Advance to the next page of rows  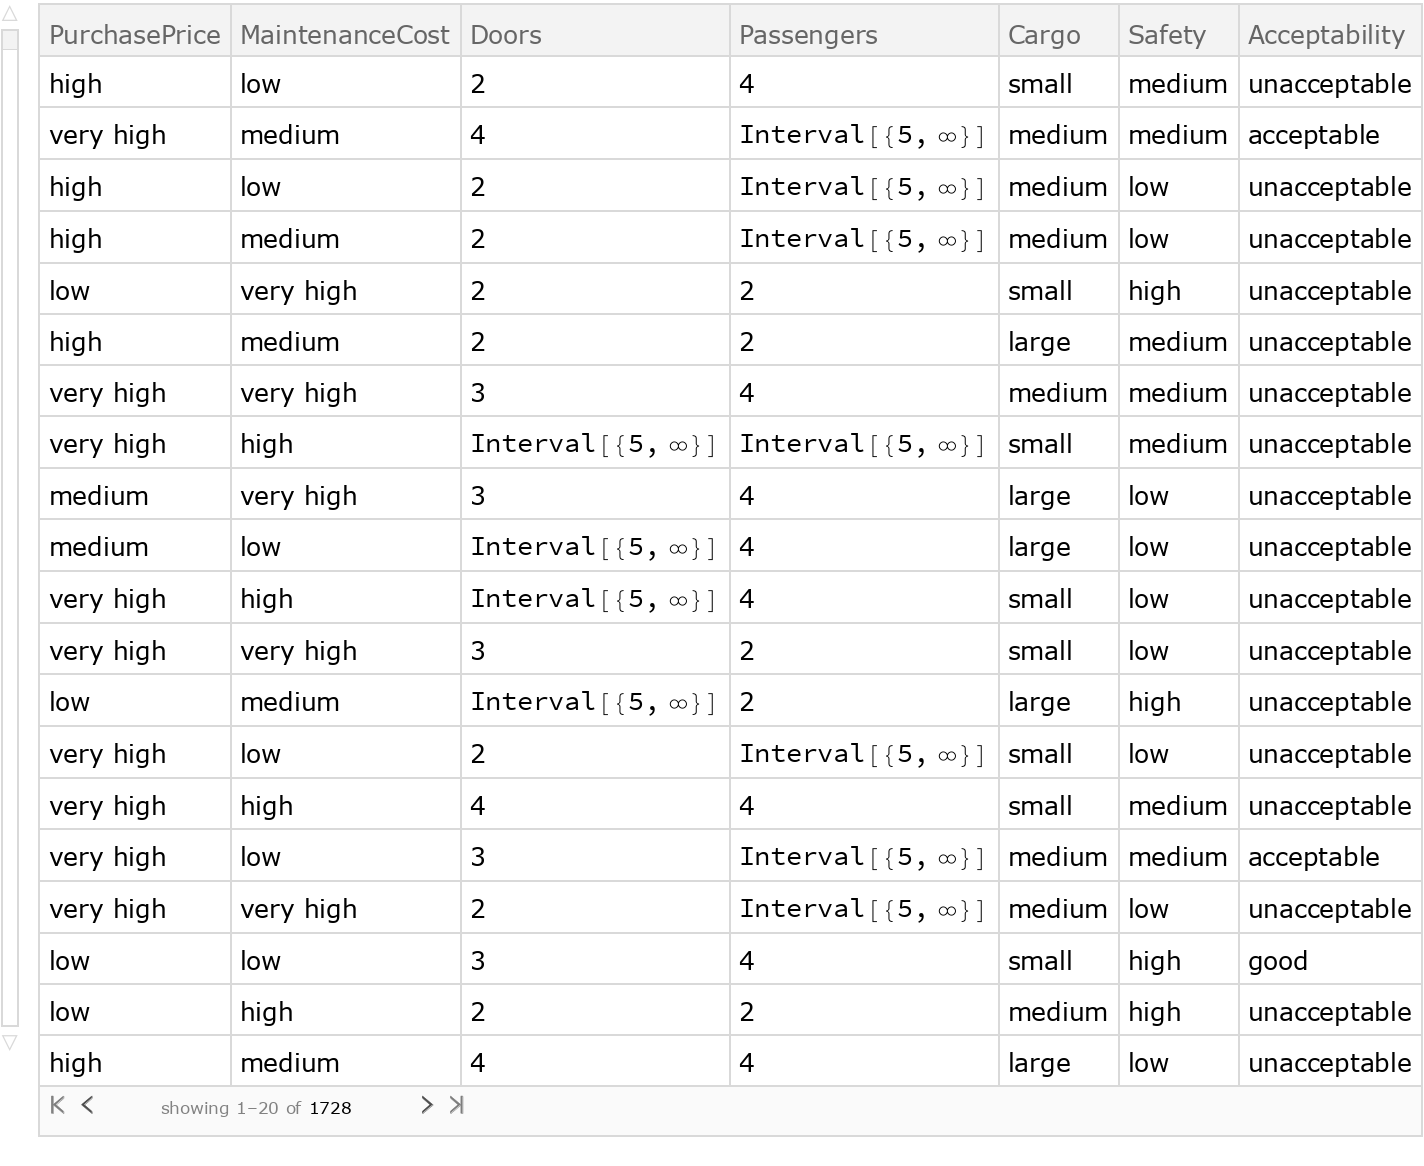pyautogui.click(x=427, y=1105)
